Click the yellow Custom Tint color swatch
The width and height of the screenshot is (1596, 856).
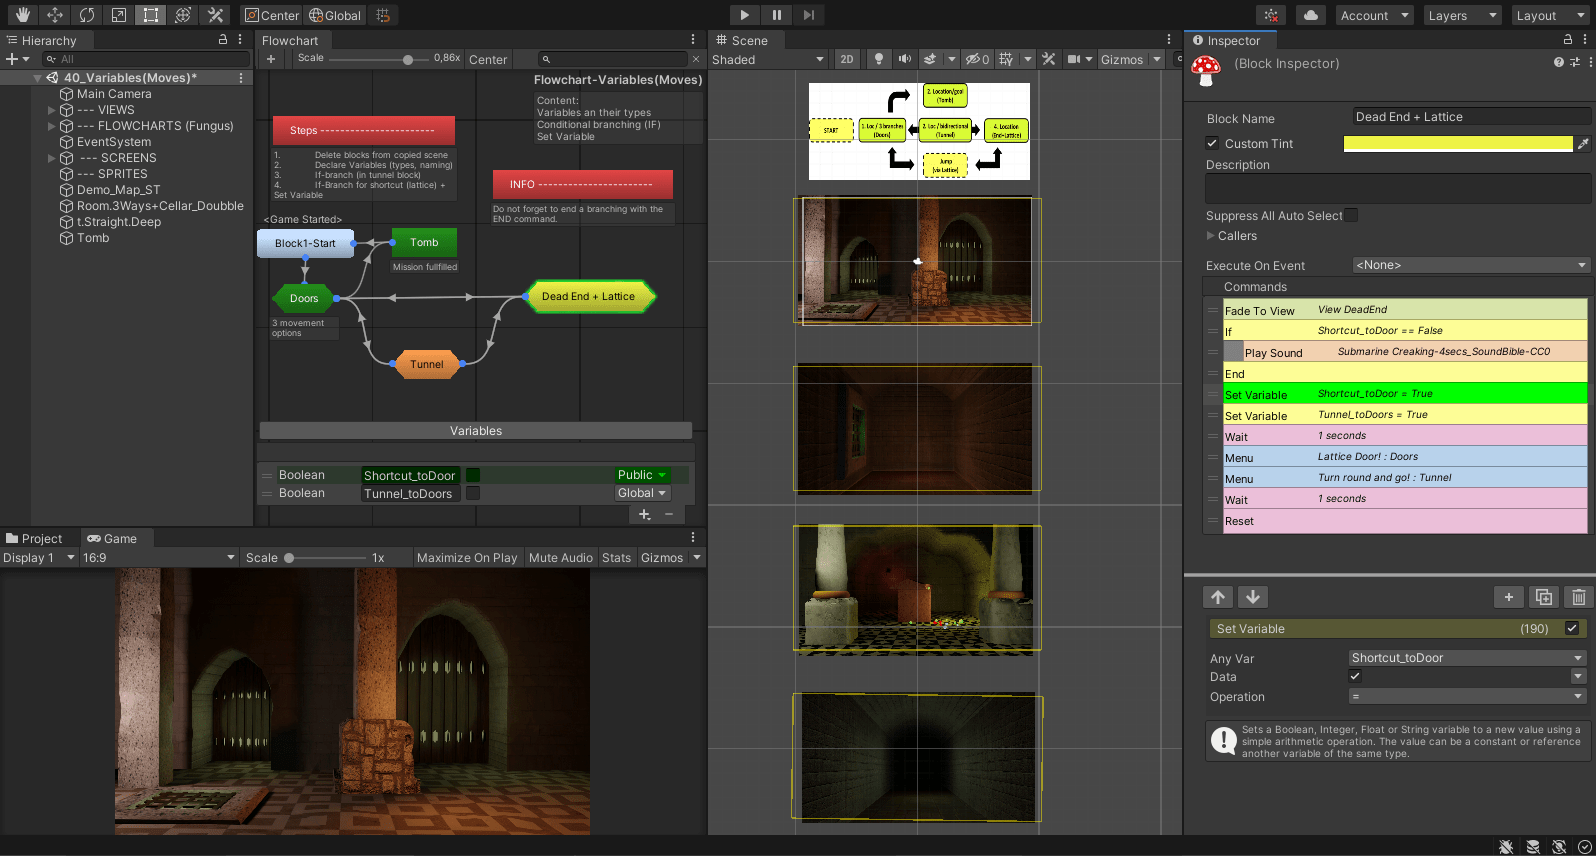1457,144
